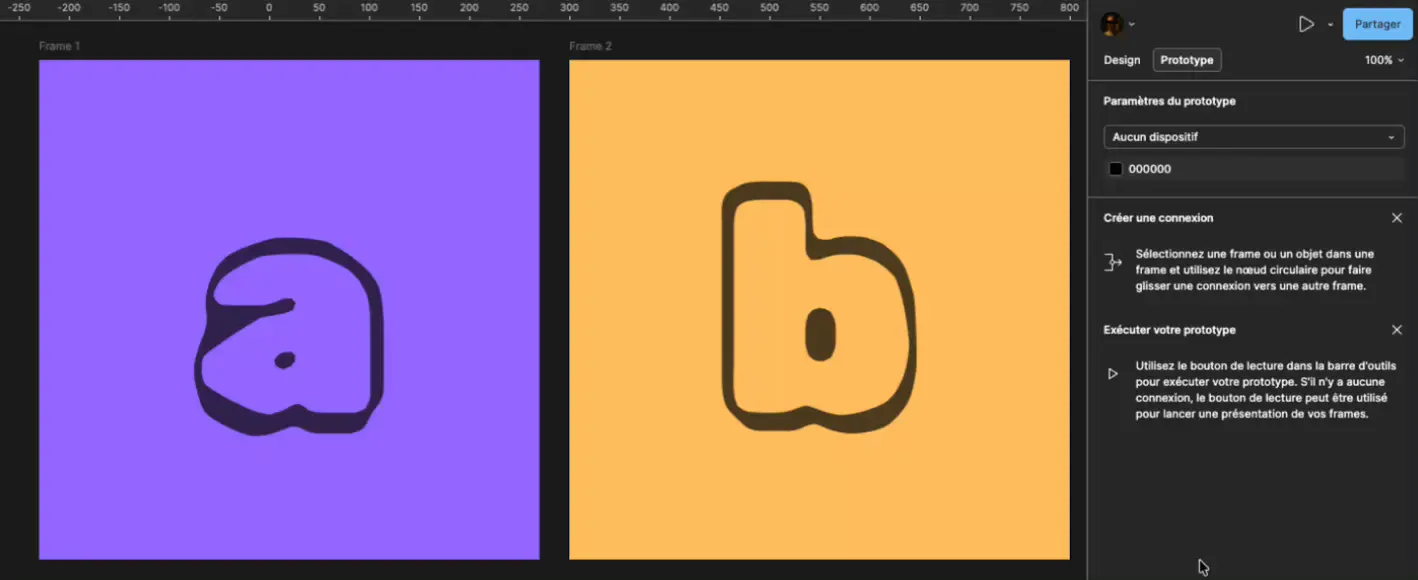Screen dimensions: 1418x580
Task: Close the Créer une connexion hint
Action: click(x=1397, y=218)
